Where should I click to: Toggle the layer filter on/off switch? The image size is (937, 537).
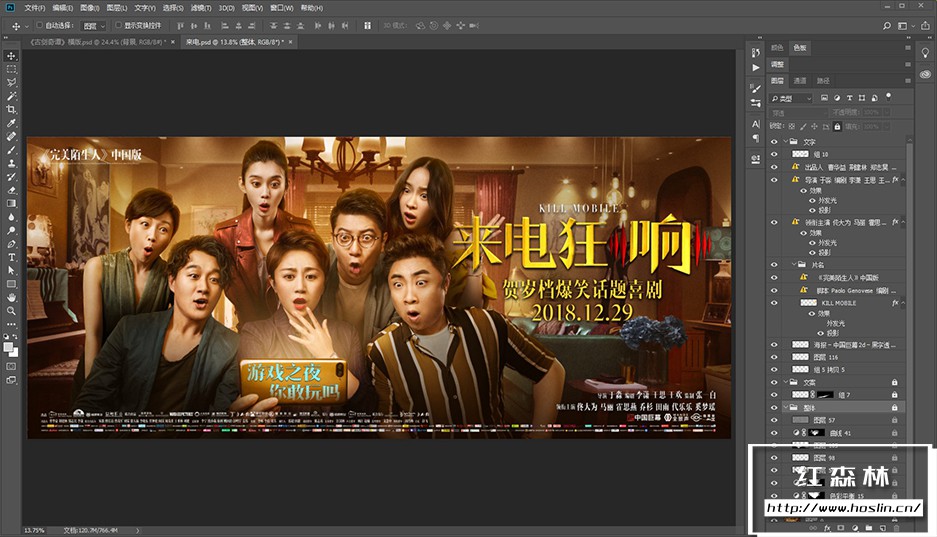point(889,96)
